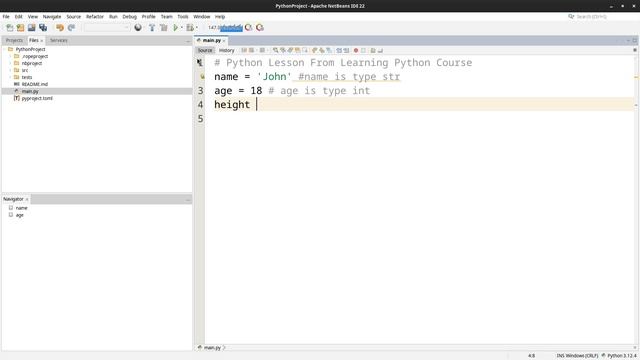Click the Clean and Build icon
This screenshot has width=640, height=360.
[x=164, y=28]
